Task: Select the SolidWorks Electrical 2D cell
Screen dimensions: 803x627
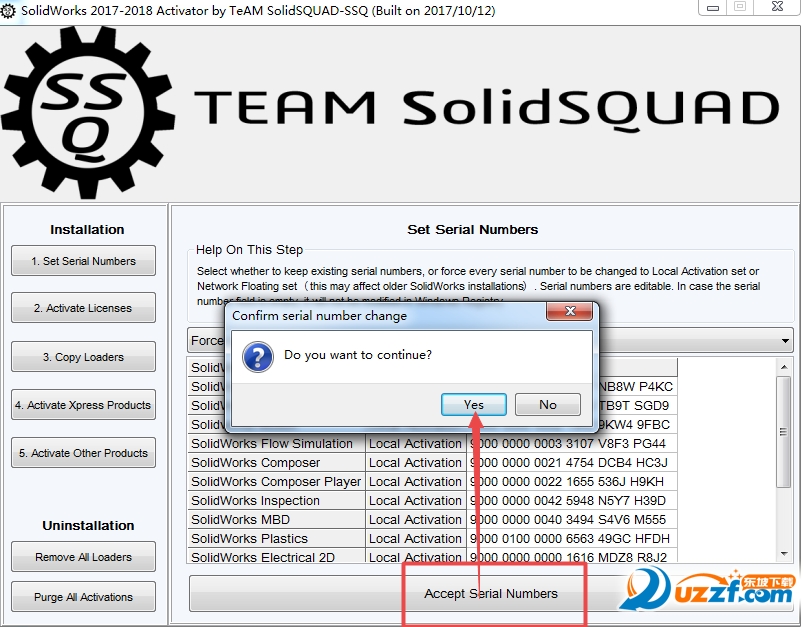Action: click(277, 556)
